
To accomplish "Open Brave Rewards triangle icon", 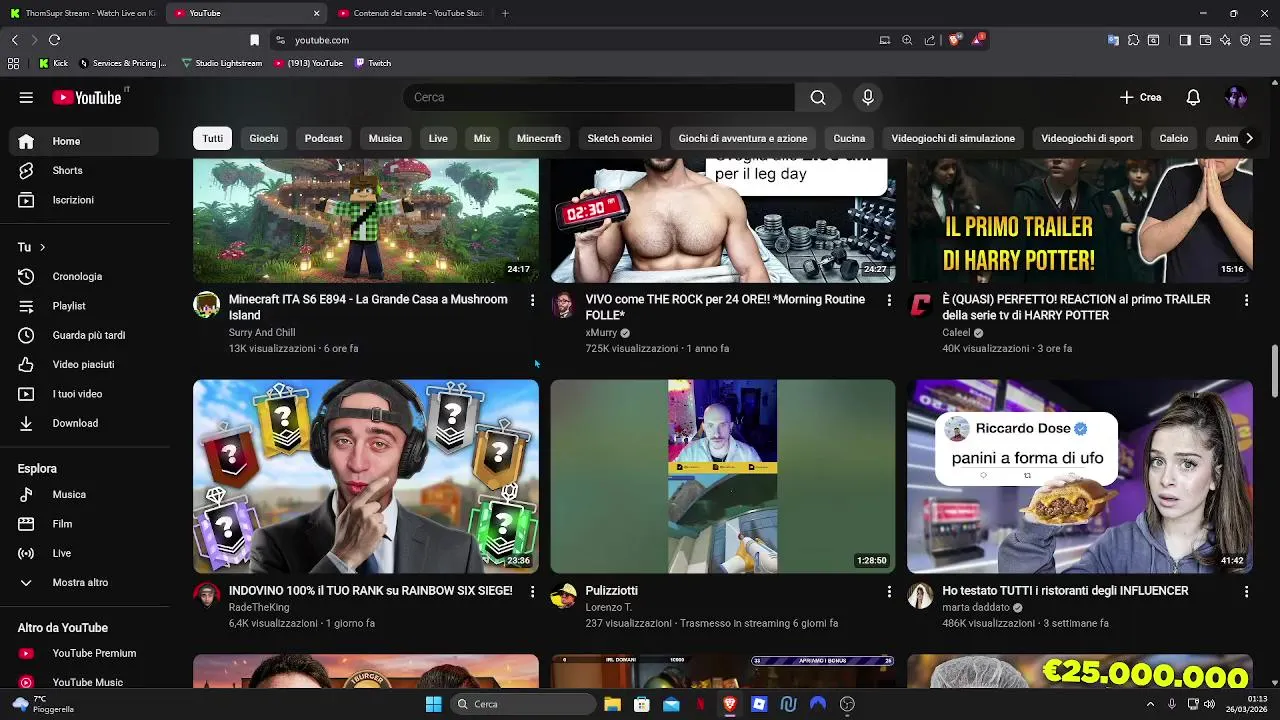I will tap(977, 40).
